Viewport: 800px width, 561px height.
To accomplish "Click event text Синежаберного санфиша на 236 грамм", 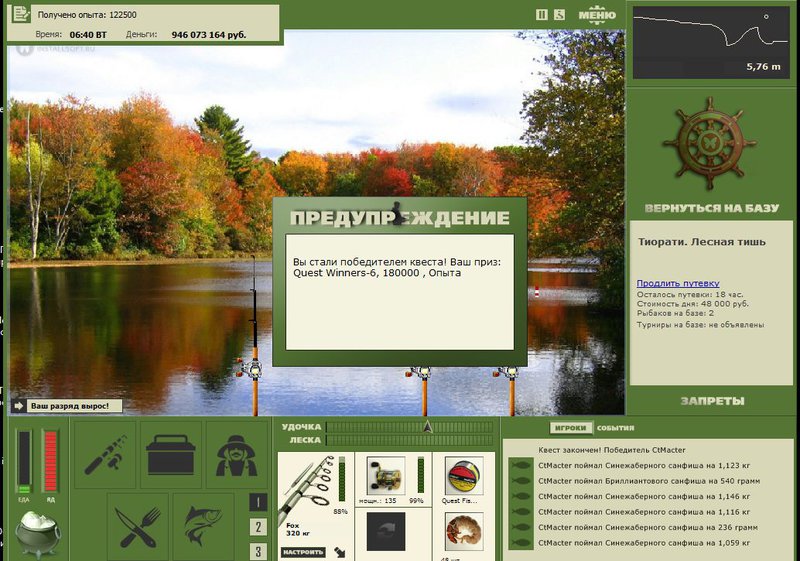I will (681, 527).
